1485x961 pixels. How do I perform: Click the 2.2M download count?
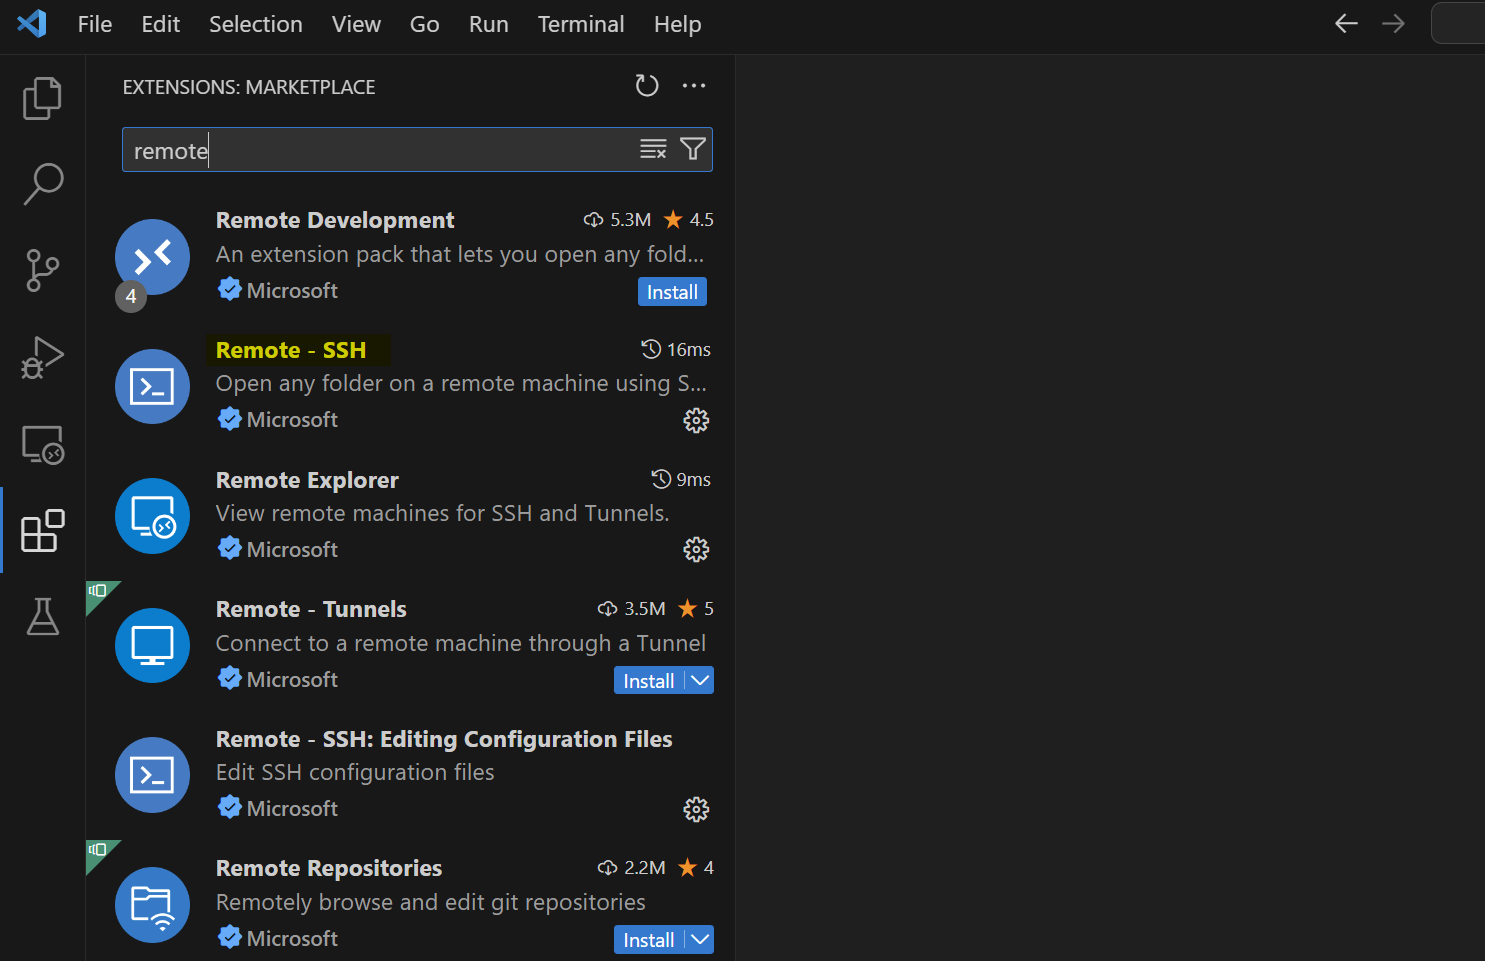click(632, 868)
